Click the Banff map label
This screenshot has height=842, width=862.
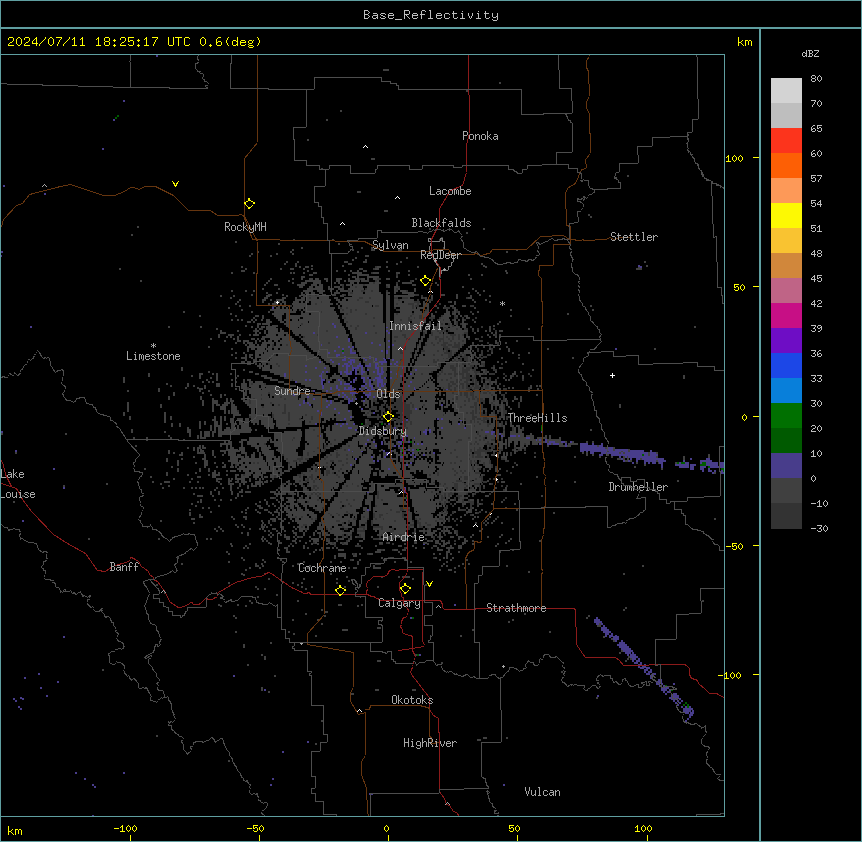click(x=124, y=567)
